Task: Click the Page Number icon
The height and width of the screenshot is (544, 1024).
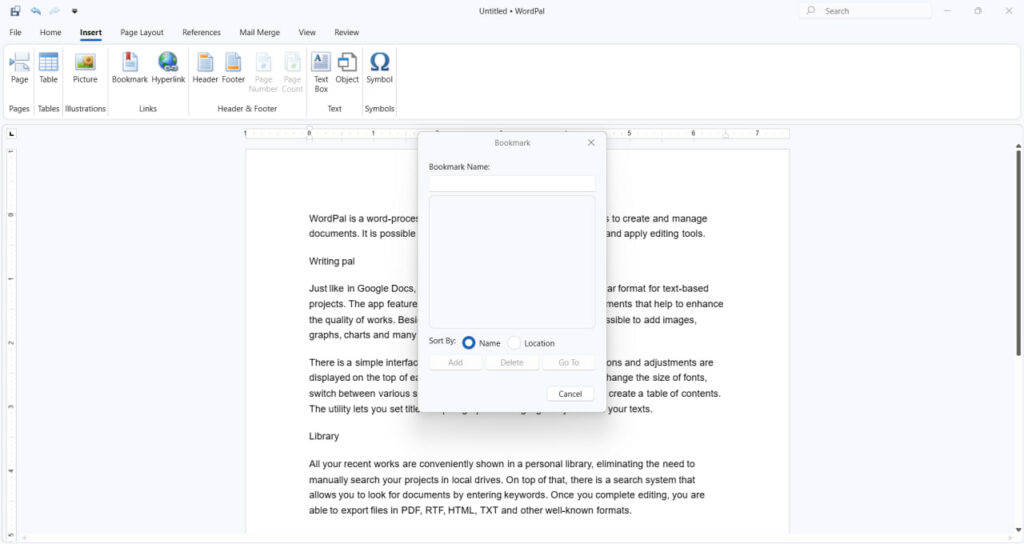Action: (263, 72)
